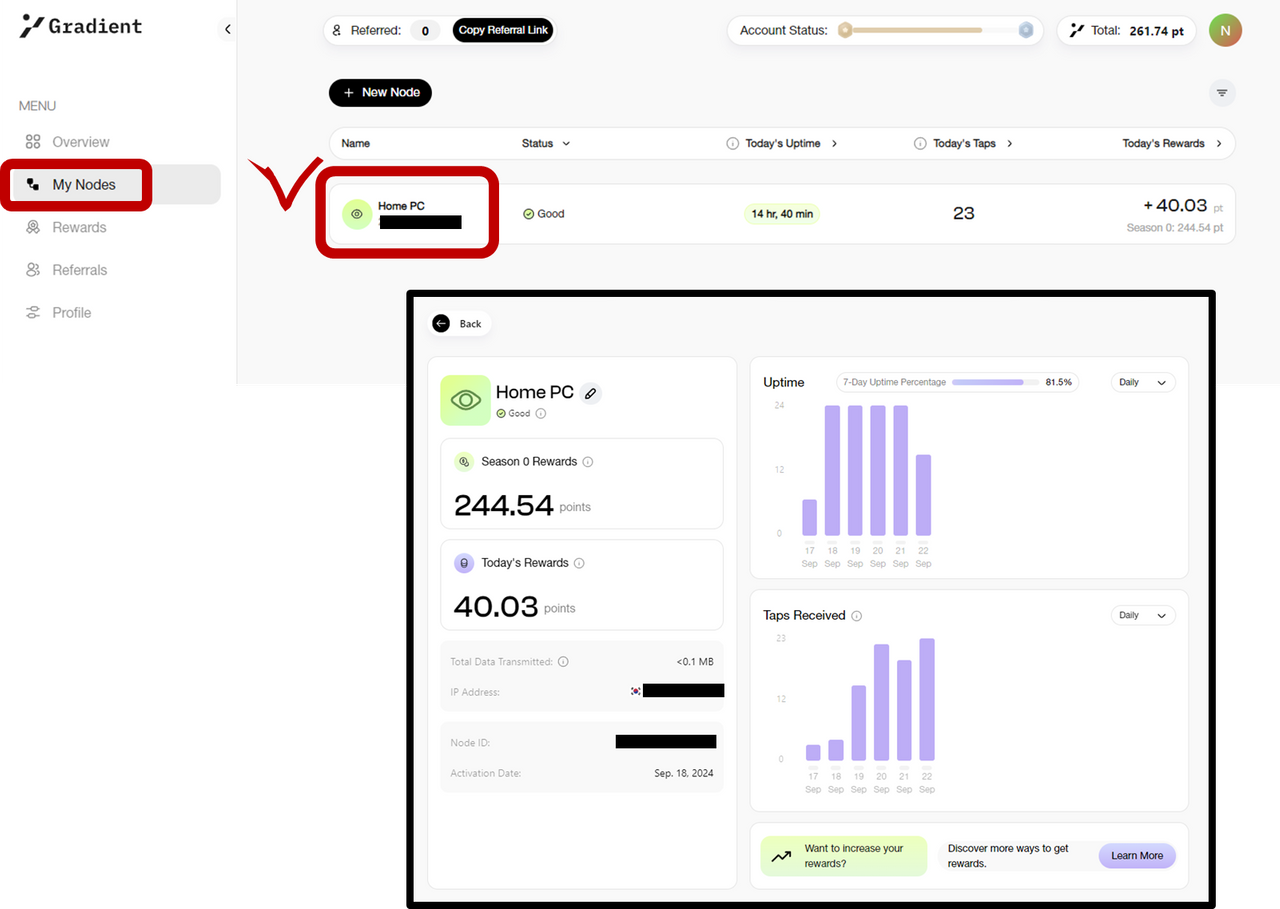Go Back from the node details
Image resolution: width=1280 pixels, height=909 pixels.
point(460,323)
